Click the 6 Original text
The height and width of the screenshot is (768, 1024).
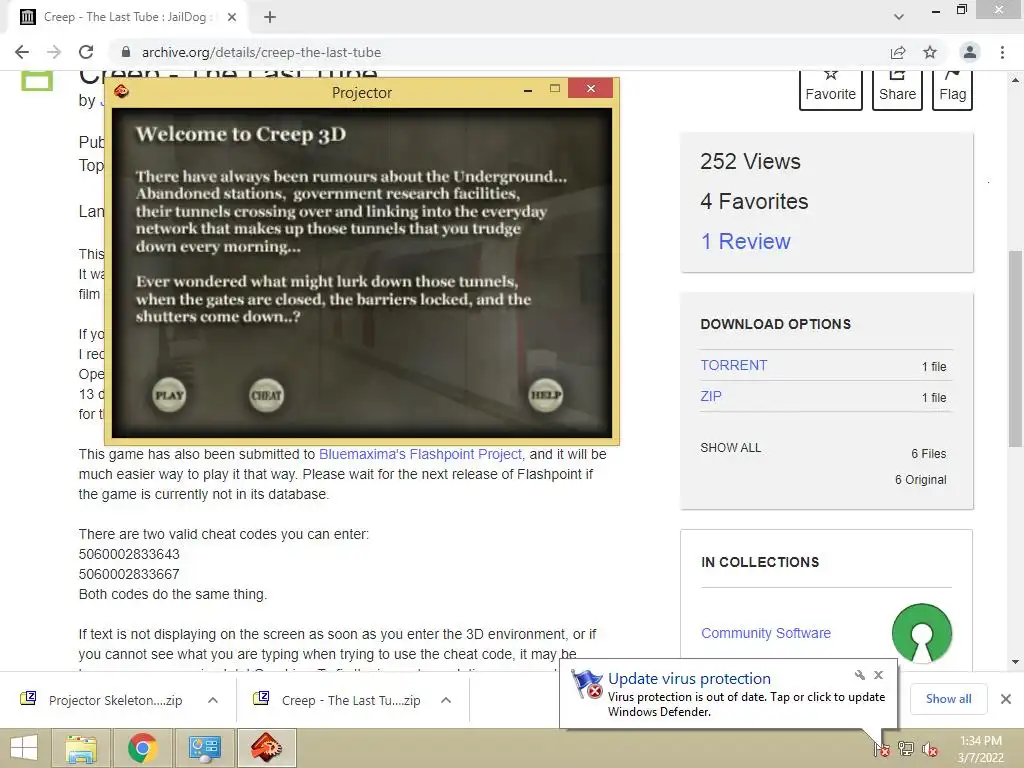920,480
